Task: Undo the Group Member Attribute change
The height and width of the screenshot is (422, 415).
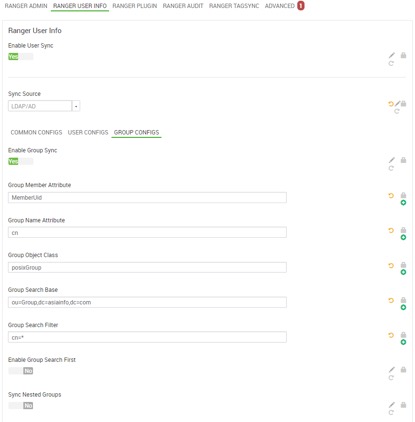Action: [x=391, y=196]
